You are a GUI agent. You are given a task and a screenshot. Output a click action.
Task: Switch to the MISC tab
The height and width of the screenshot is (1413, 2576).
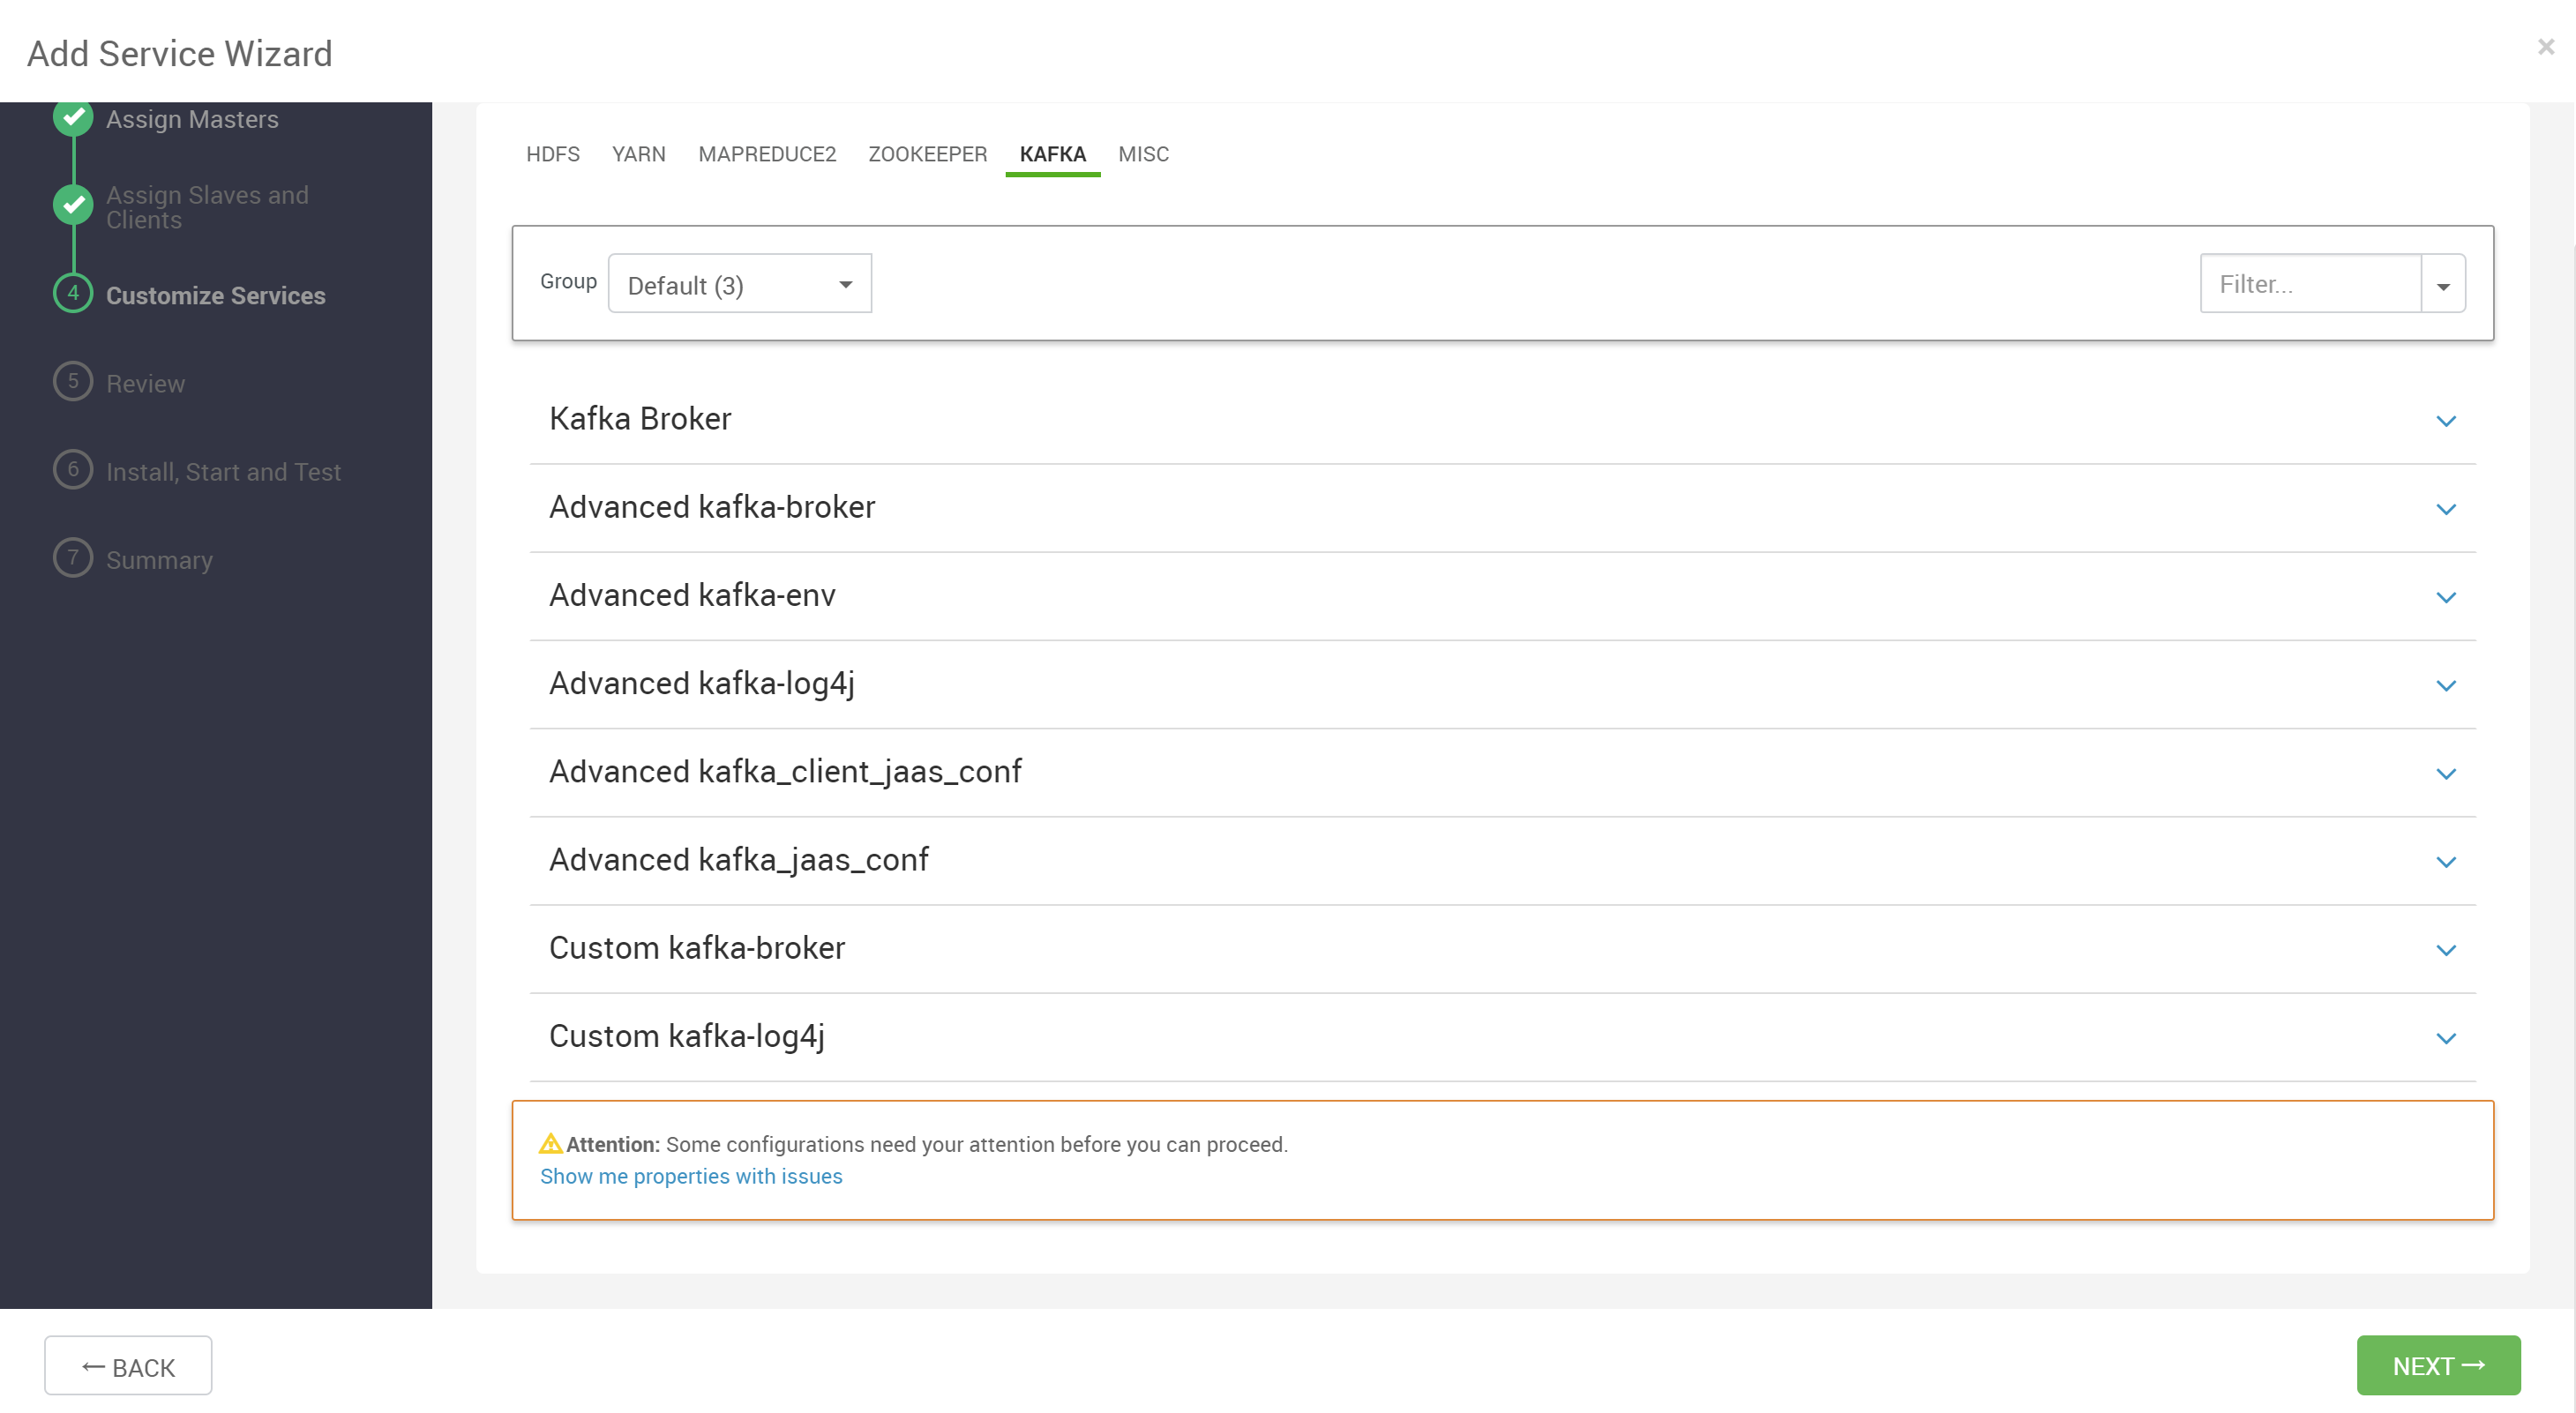click(1143, 154)
